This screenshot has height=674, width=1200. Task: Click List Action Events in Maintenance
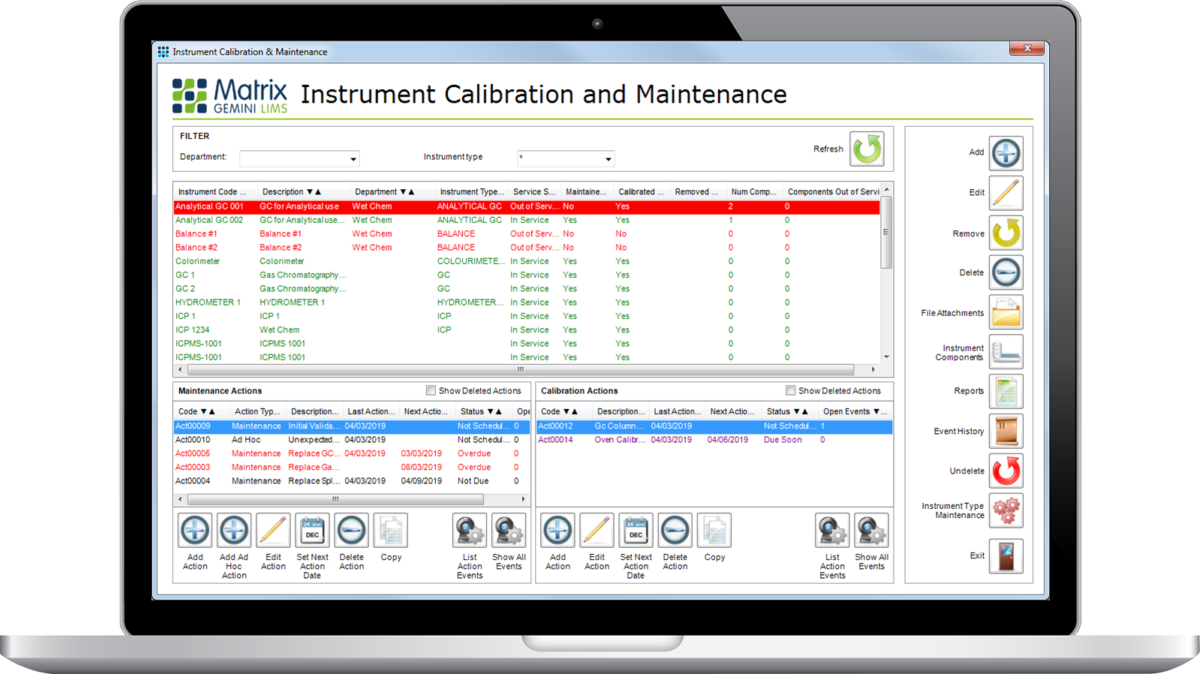470,530
